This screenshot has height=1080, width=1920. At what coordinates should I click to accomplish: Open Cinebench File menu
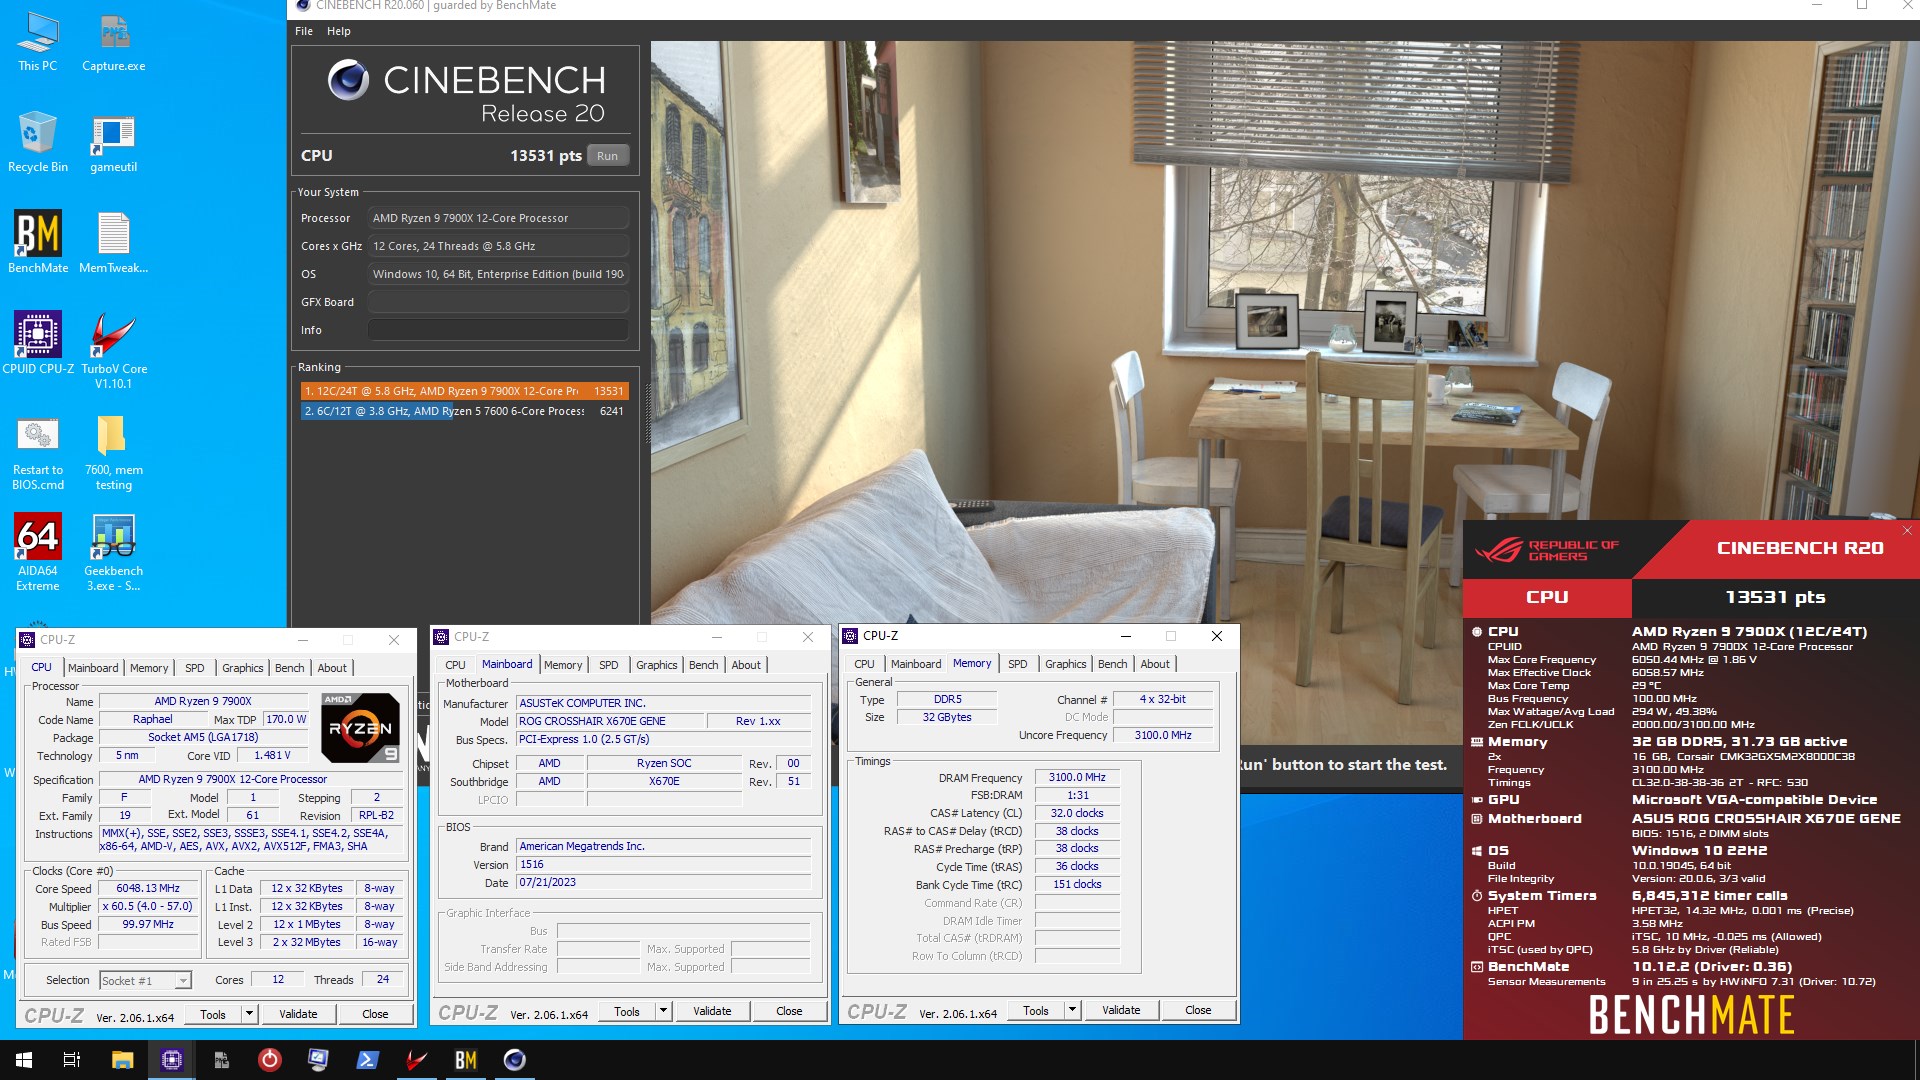click(304, 31)
